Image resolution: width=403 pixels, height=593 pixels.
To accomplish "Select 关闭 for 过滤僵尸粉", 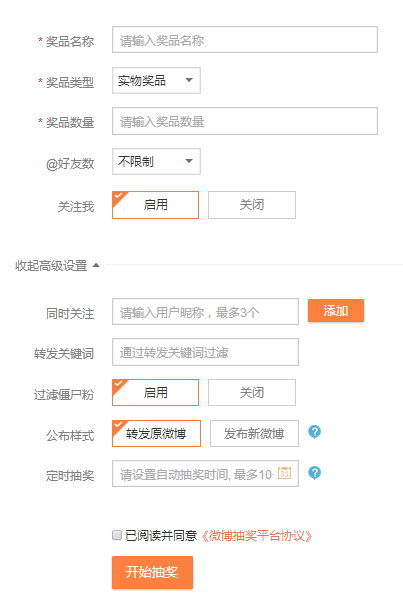I will [x=252, y=393].
